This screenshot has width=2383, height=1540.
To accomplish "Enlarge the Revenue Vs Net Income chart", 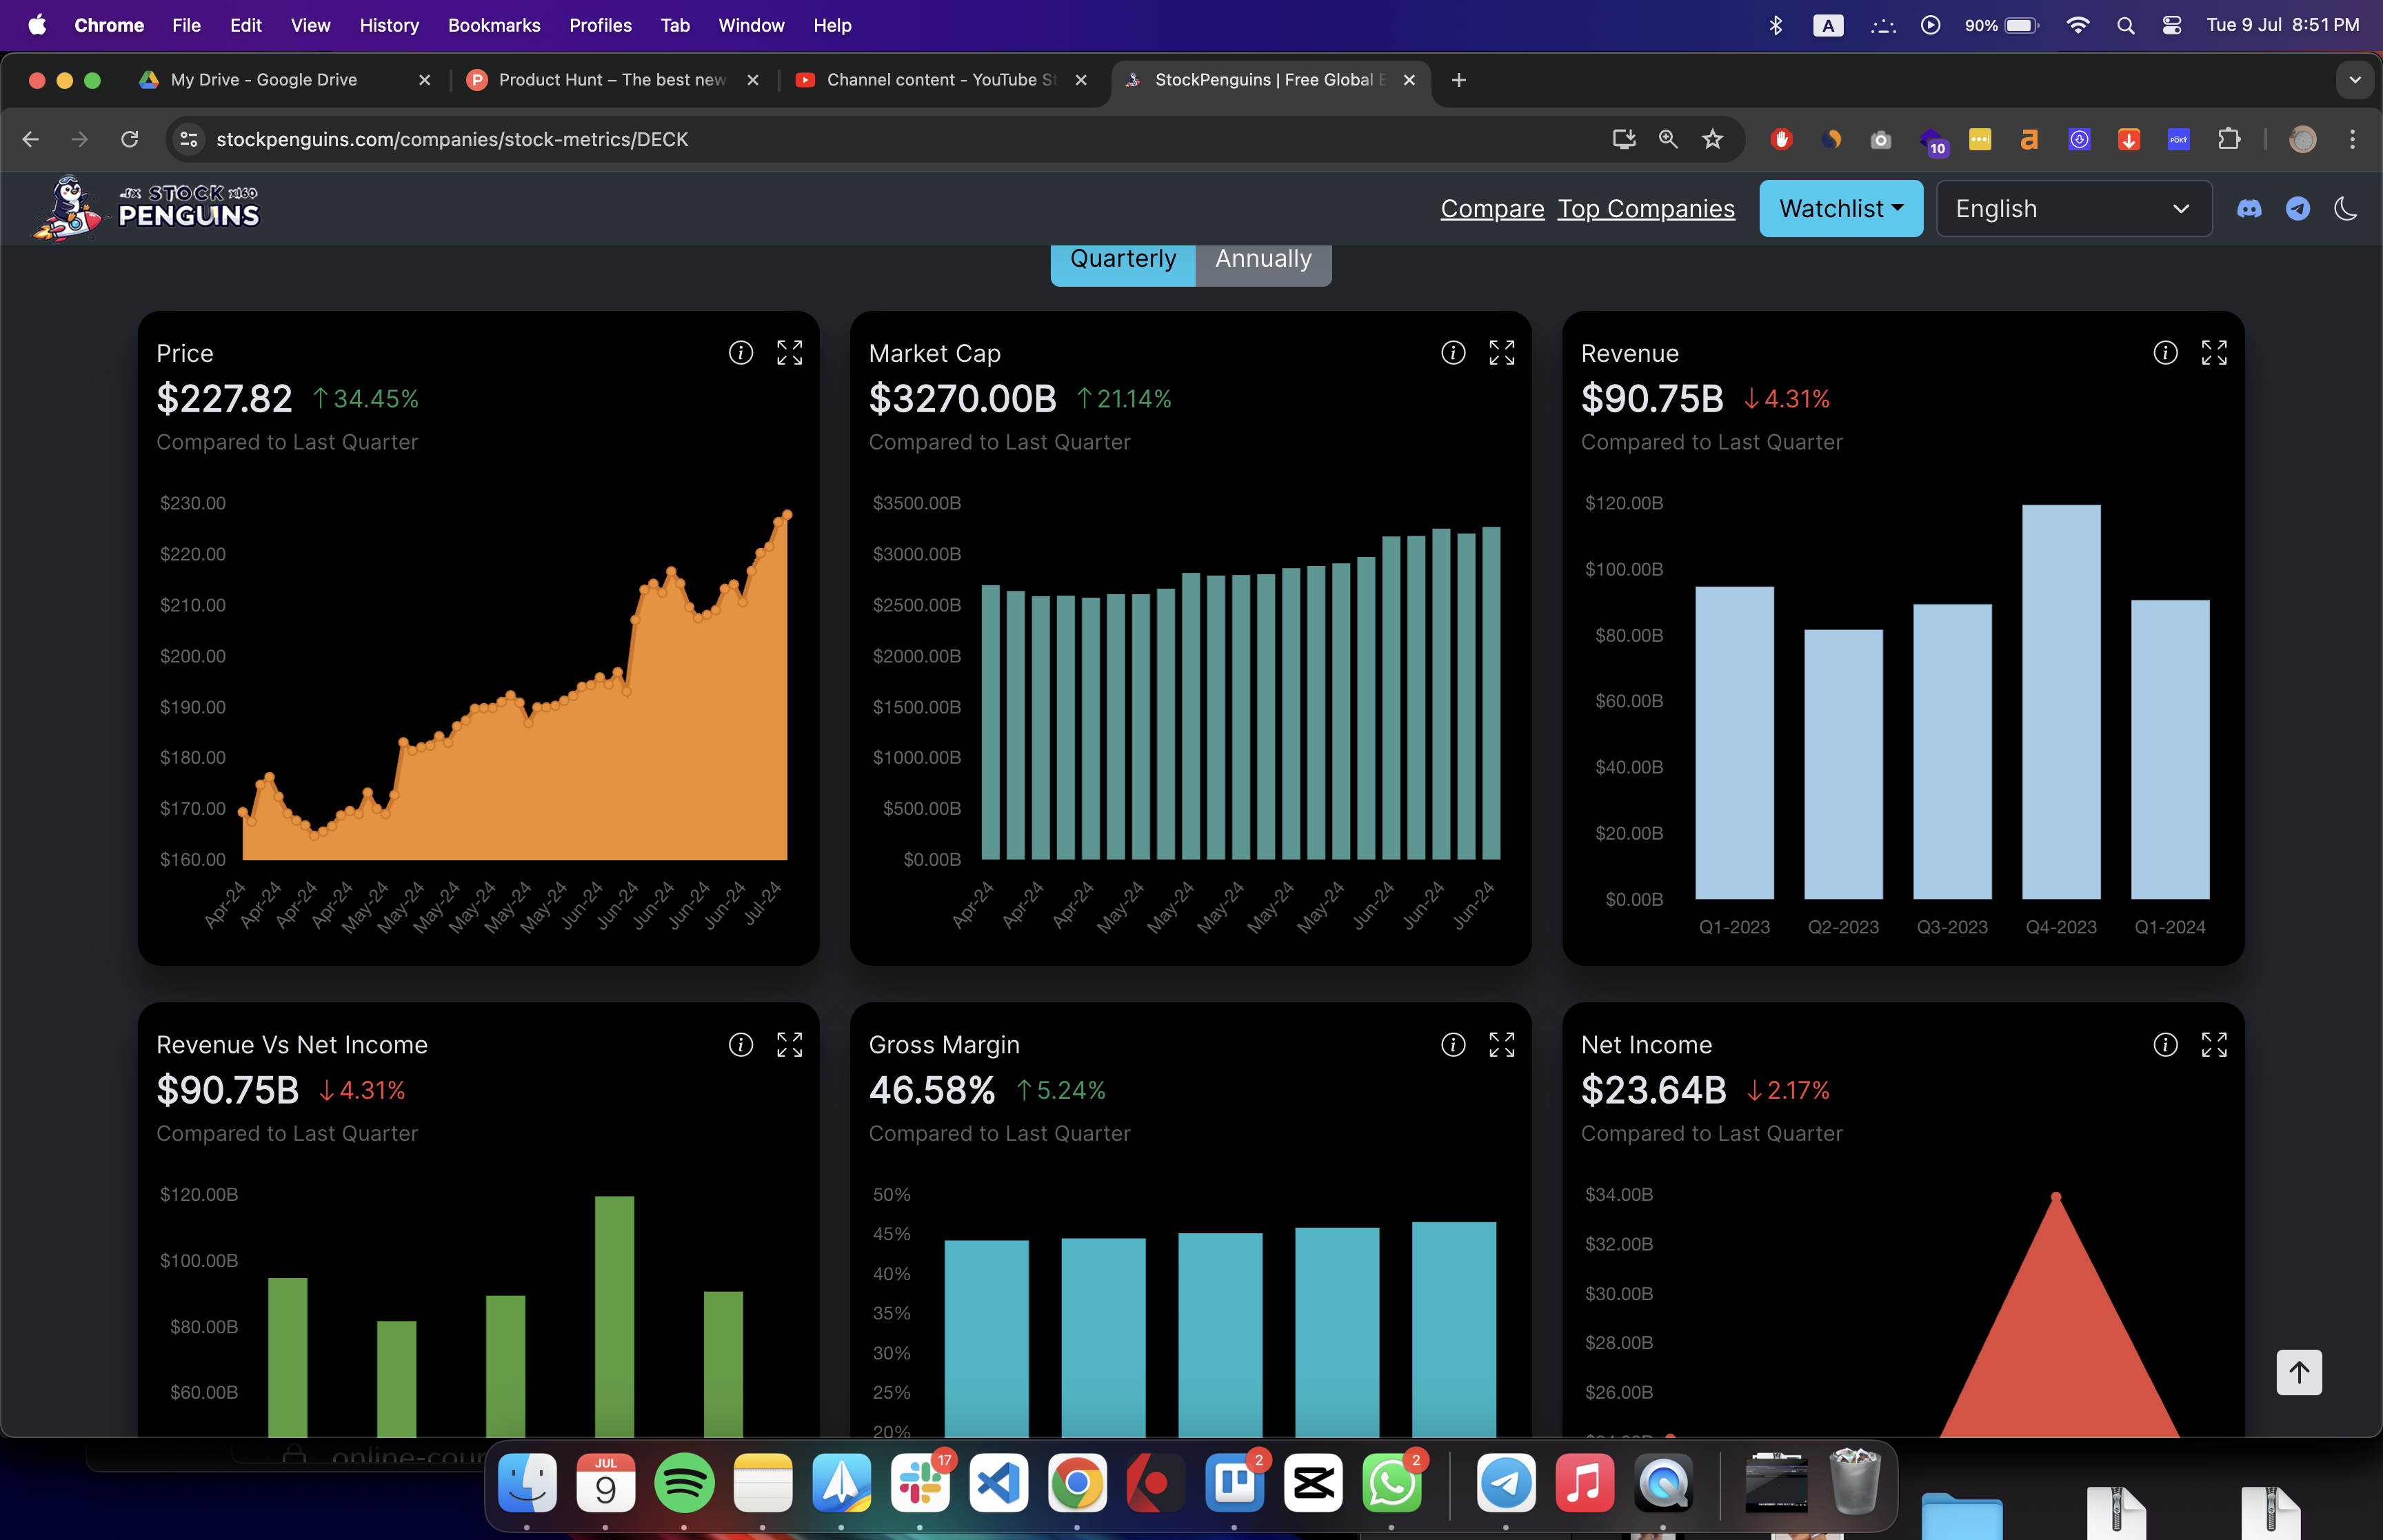I will [789, 1044].
